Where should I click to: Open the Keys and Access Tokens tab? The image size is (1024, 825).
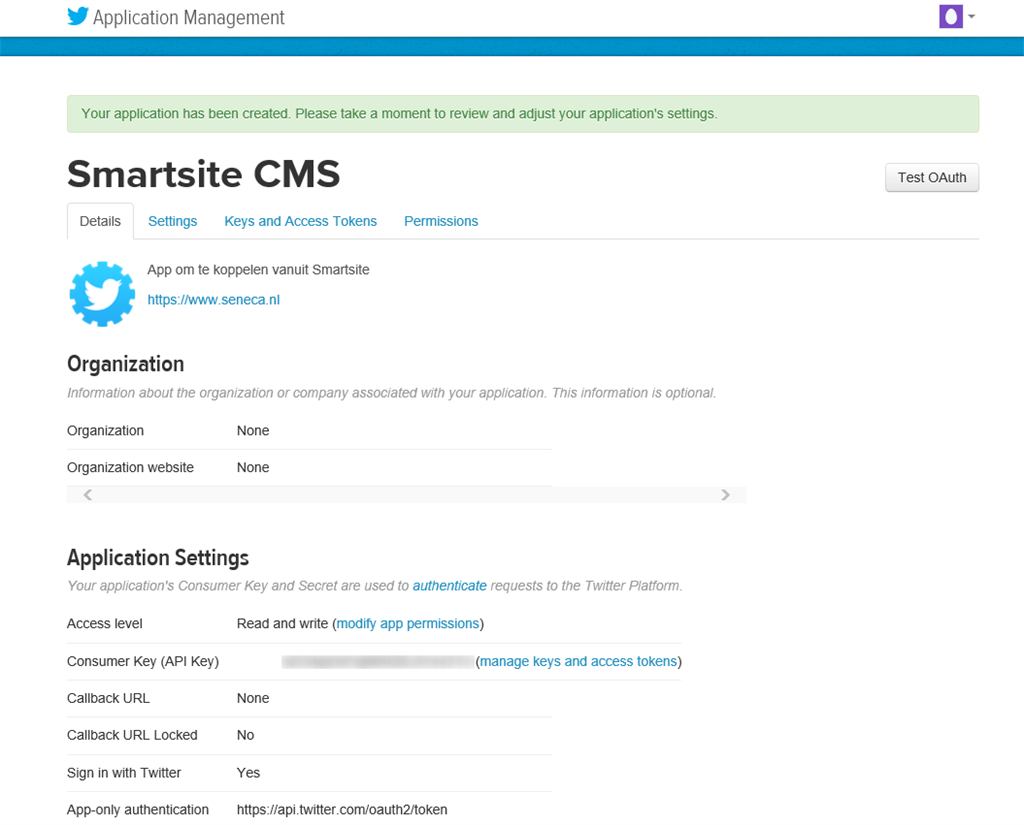tap(300, 221)
